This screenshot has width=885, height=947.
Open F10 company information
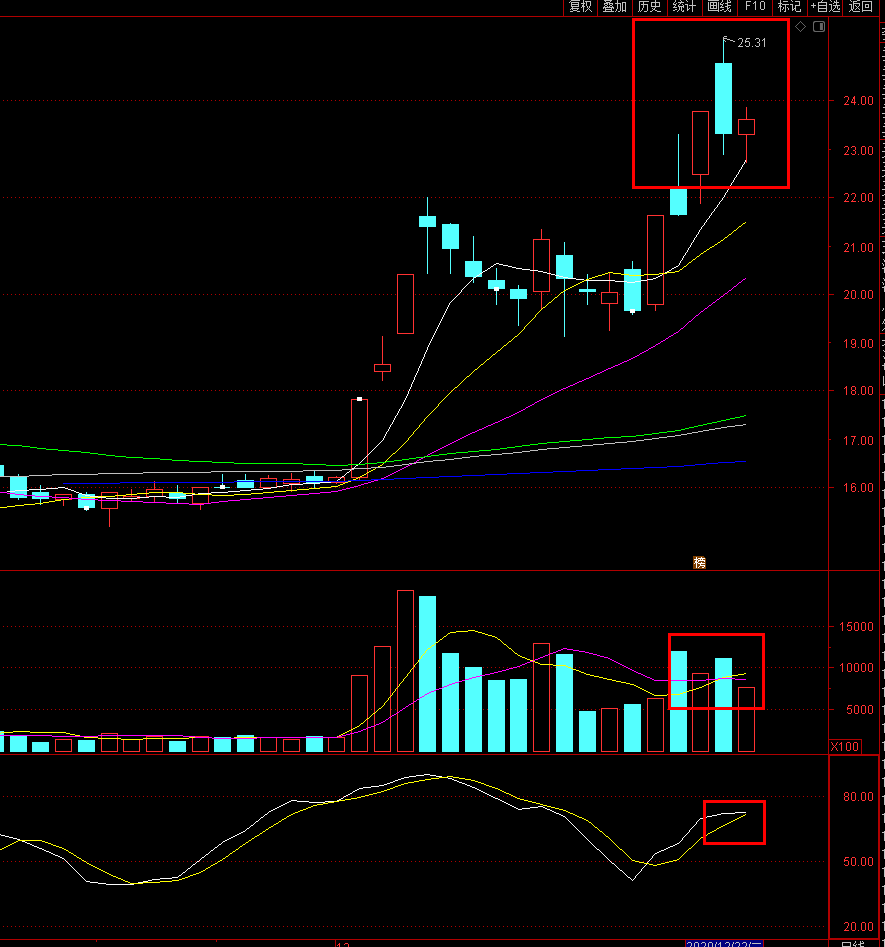tap(755, 7)
